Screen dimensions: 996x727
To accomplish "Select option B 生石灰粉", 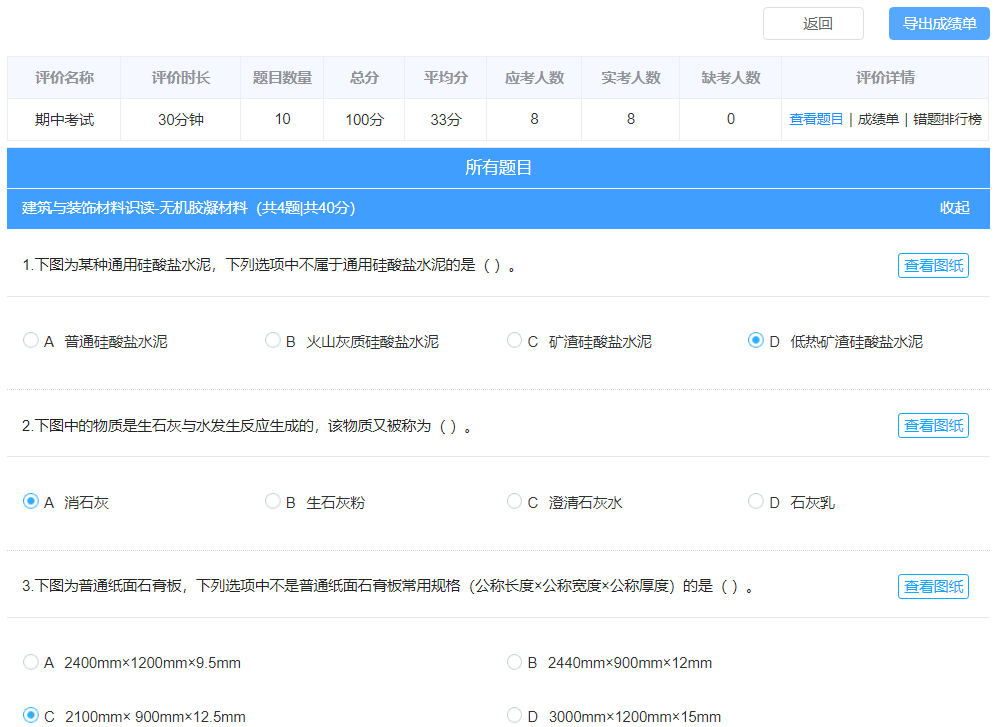I will (x=273, y=502).
